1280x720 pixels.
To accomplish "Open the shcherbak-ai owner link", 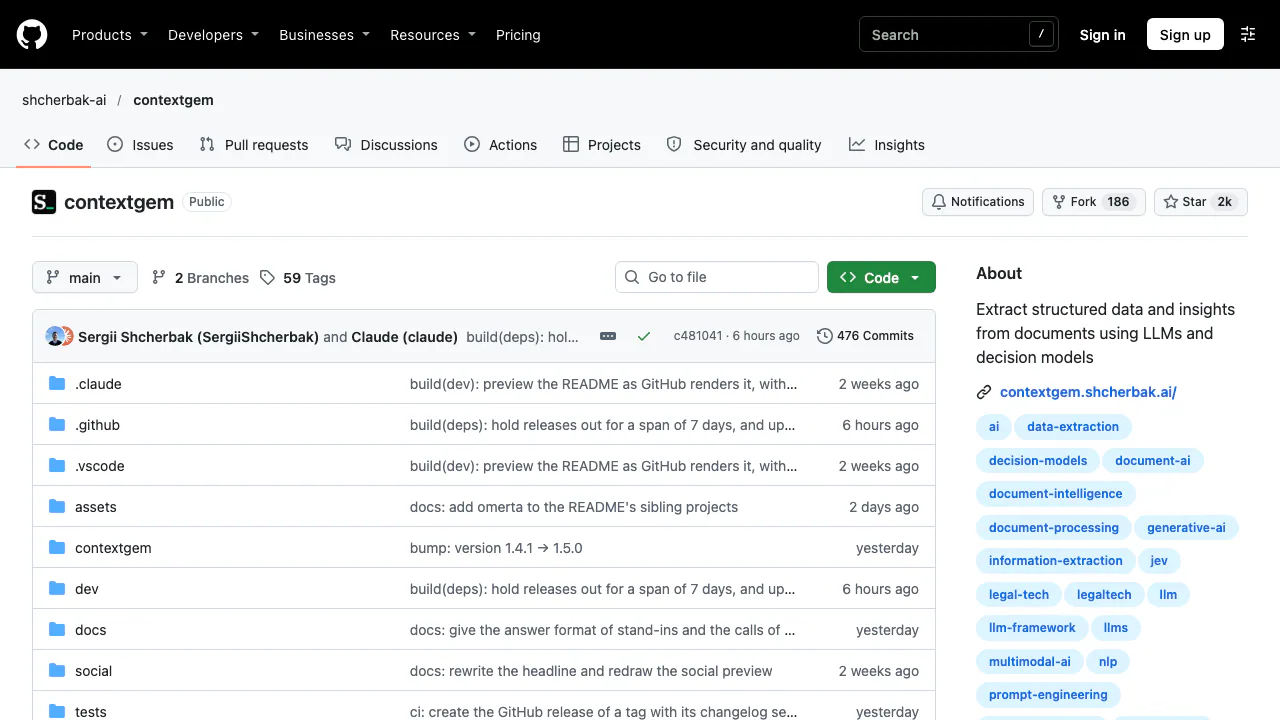I will click(64, 100).
